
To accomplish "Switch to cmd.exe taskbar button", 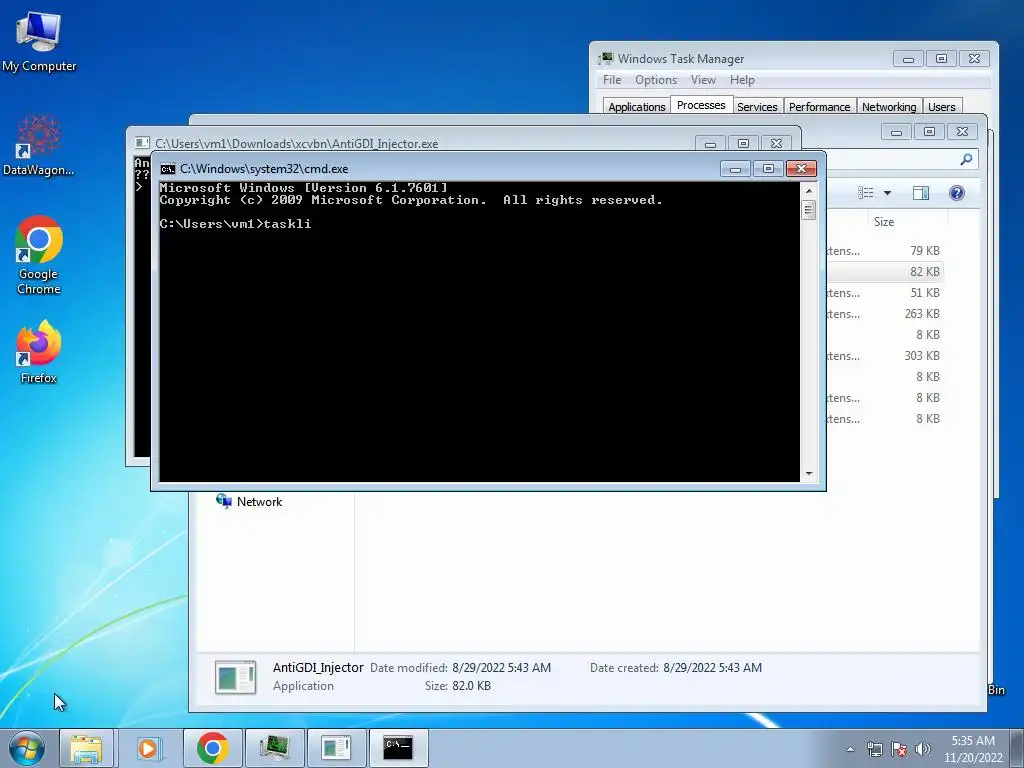I will click(398, 748).
